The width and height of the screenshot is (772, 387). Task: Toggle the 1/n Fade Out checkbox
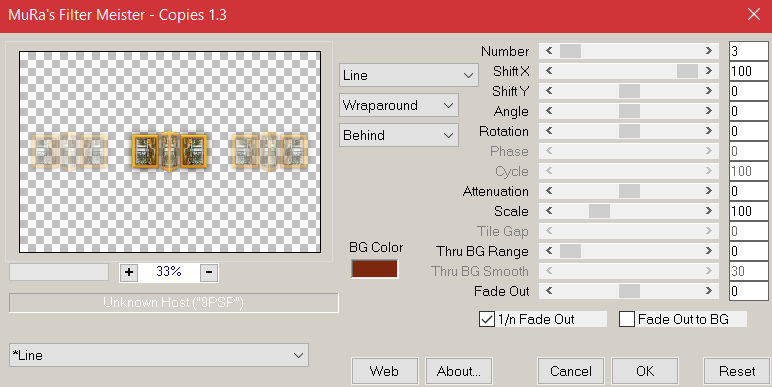tap(486, 319)
